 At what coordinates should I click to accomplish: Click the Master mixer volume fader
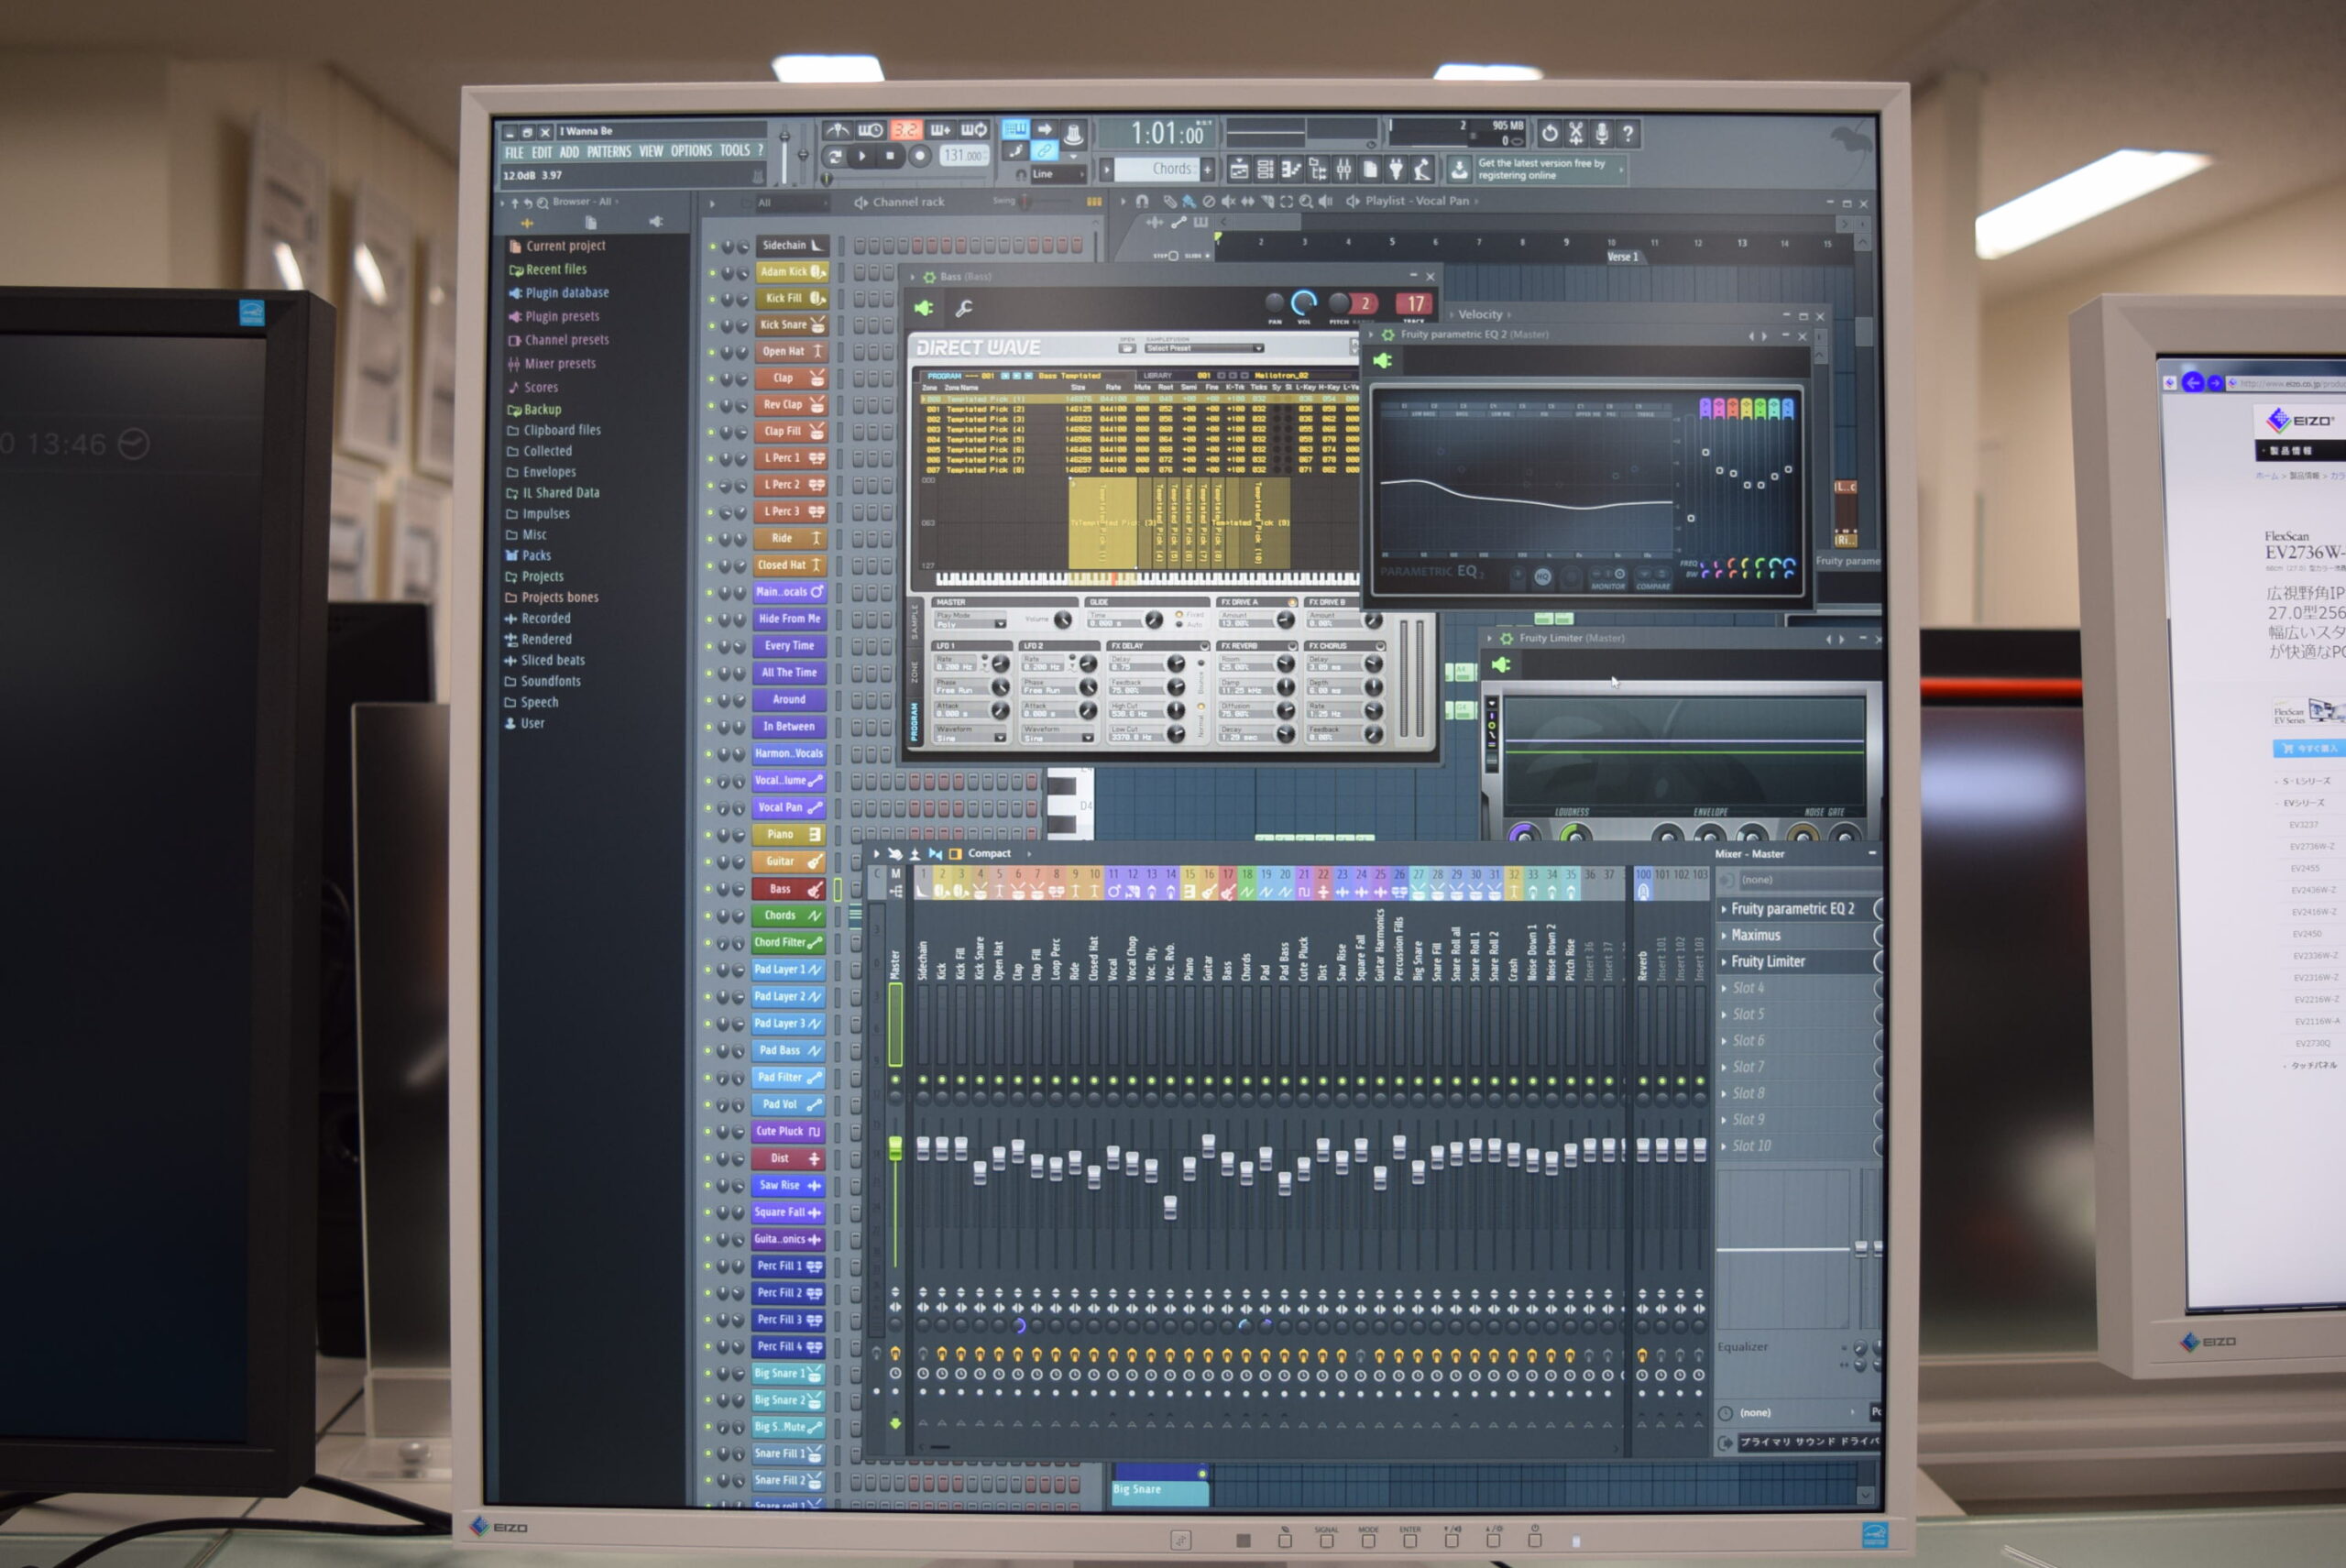pyautogui.click(x=895, y=1149)
